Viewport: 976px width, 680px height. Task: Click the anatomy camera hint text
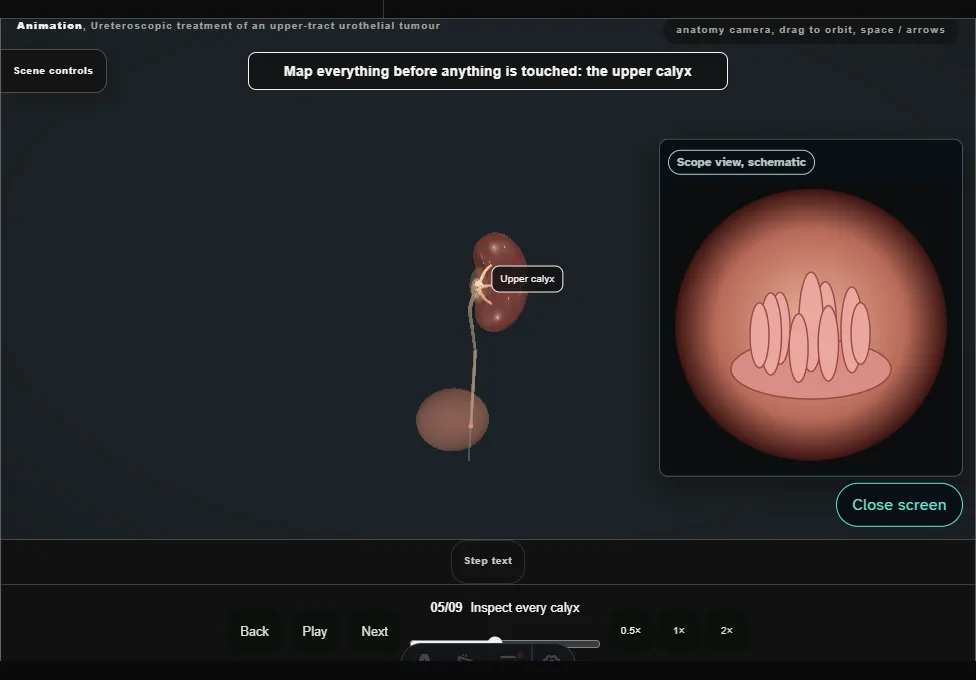810,30
